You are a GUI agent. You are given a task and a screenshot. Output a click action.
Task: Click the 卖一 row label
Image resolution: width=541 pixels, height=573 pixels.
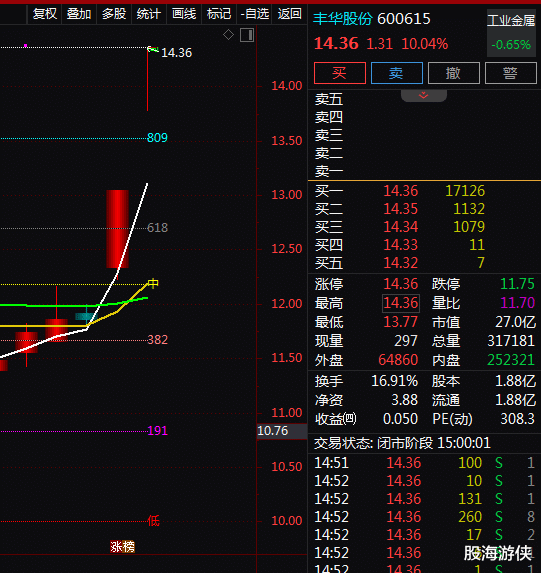[x=329, y=171]
